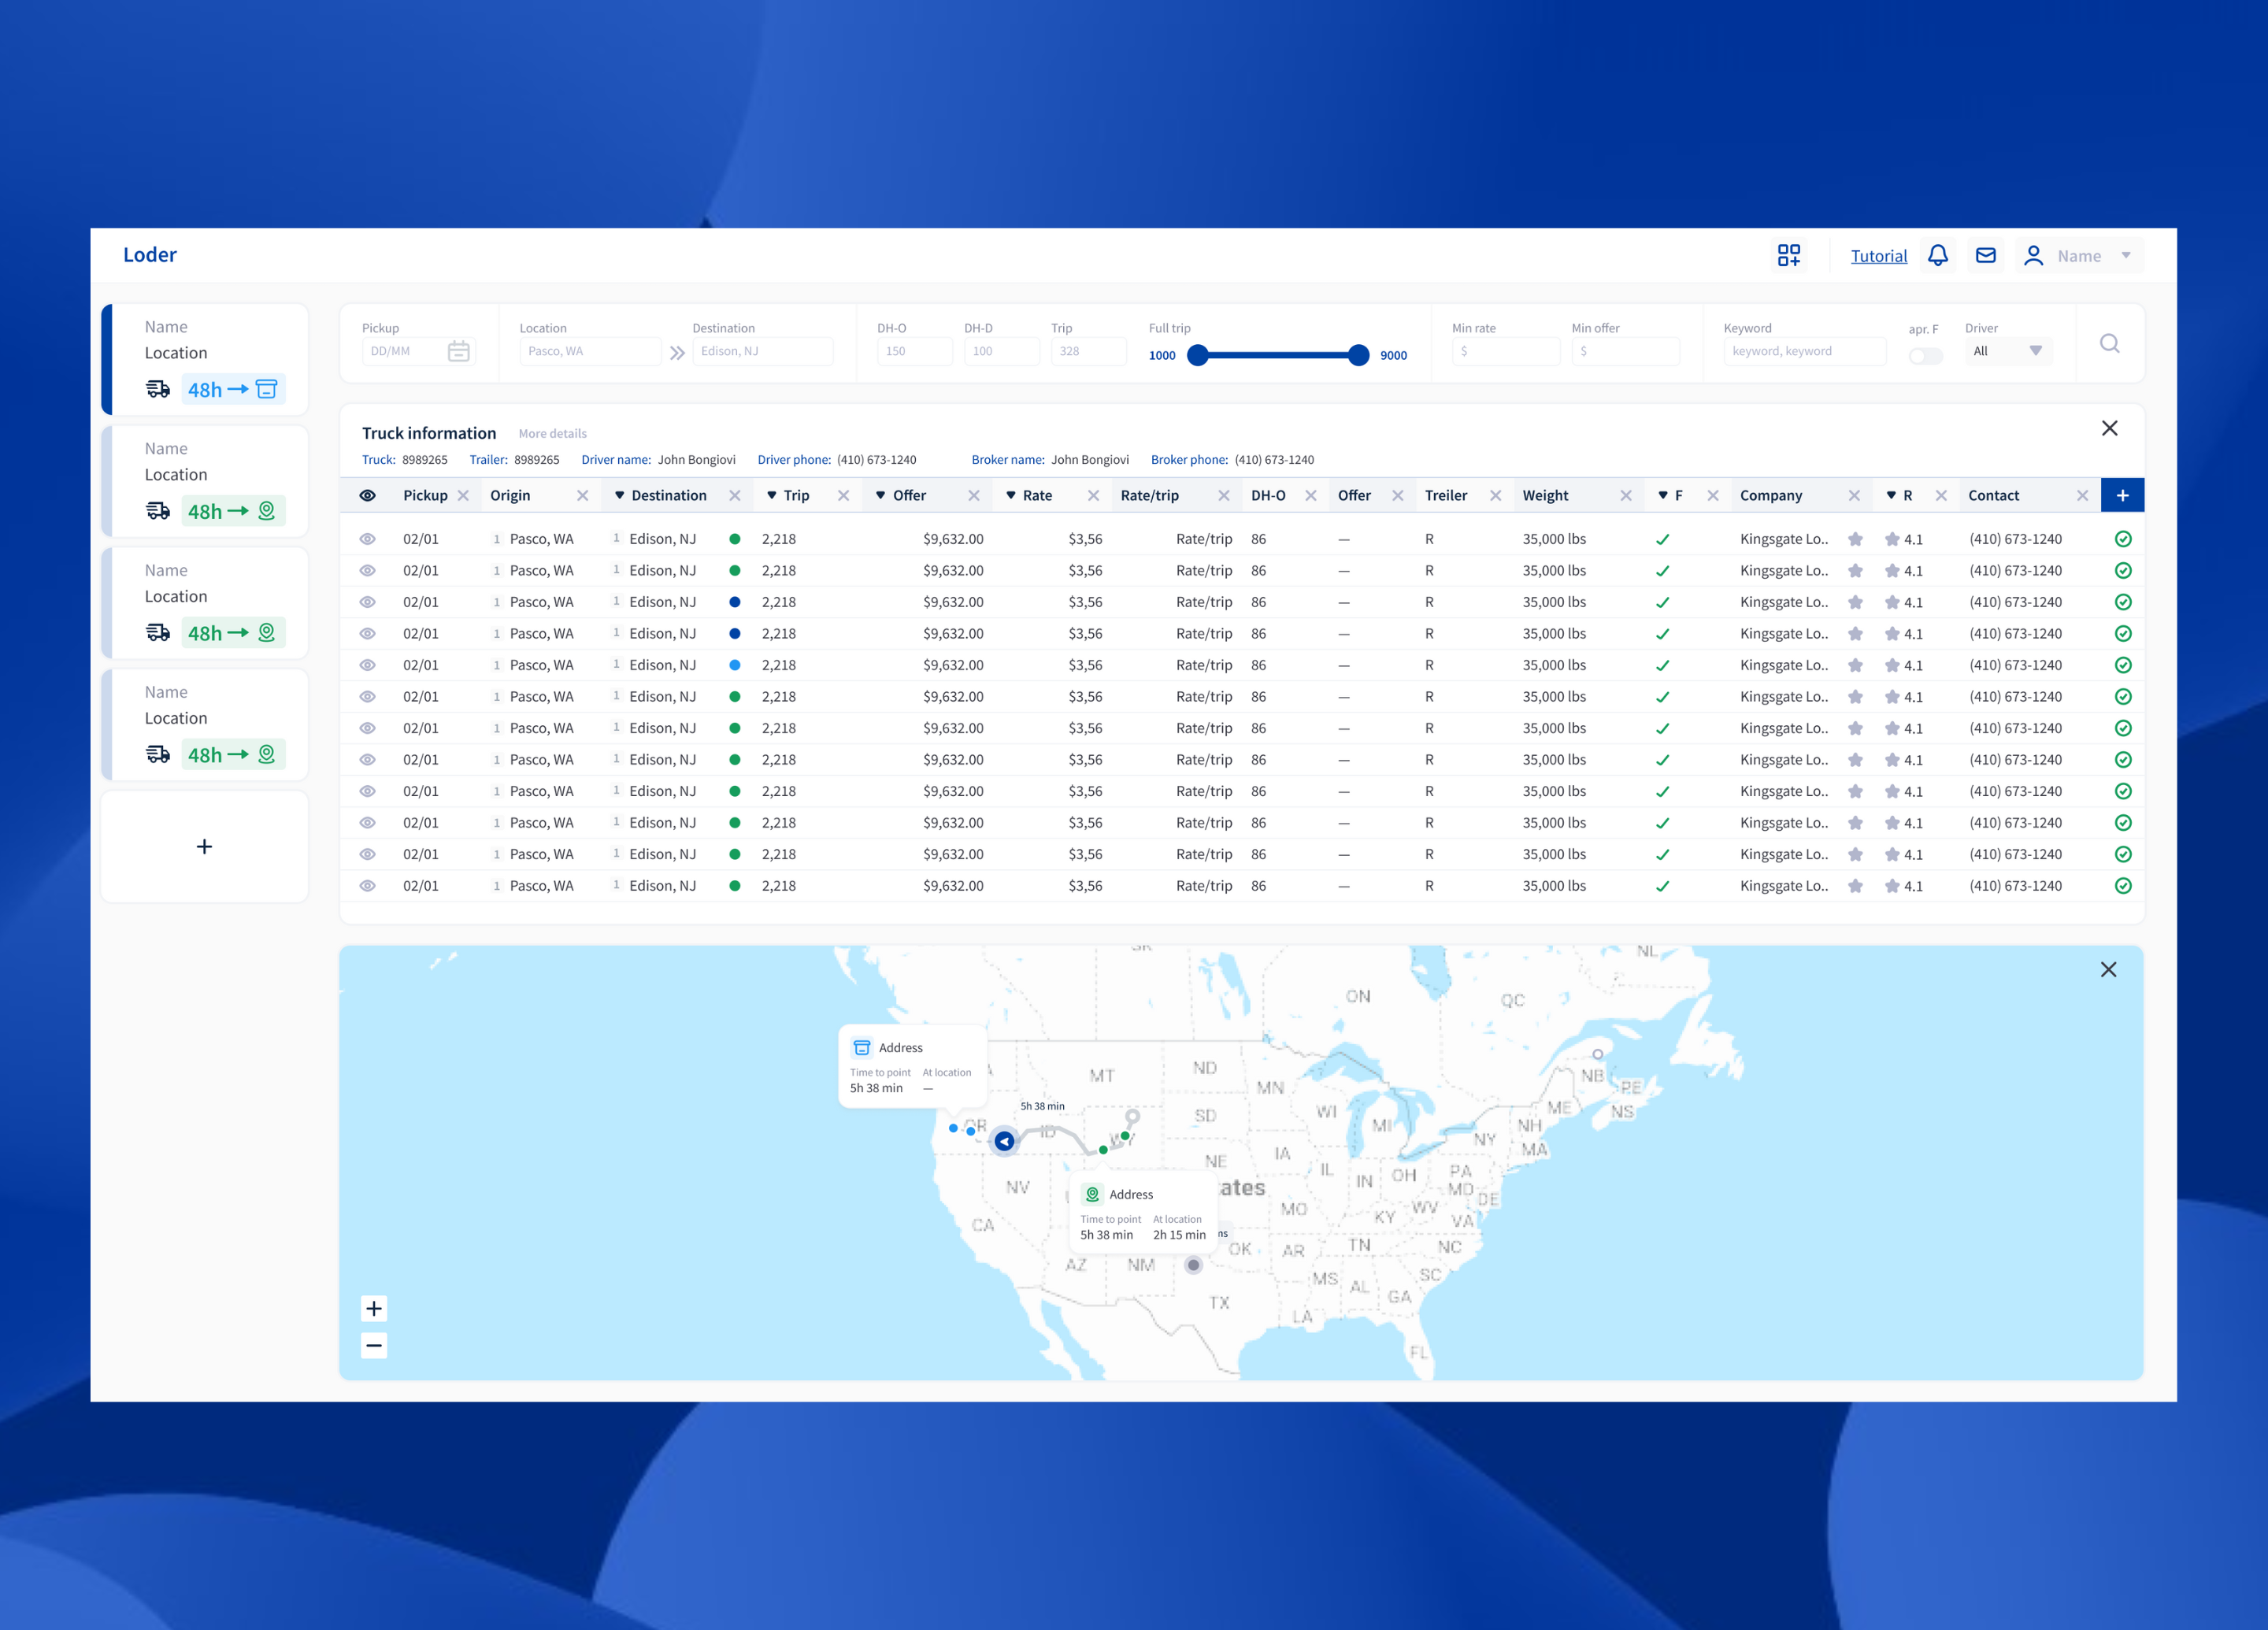Open the mail envelope icon
This screenshot has height=1630, width=2268.
[x=1986, y=255]
